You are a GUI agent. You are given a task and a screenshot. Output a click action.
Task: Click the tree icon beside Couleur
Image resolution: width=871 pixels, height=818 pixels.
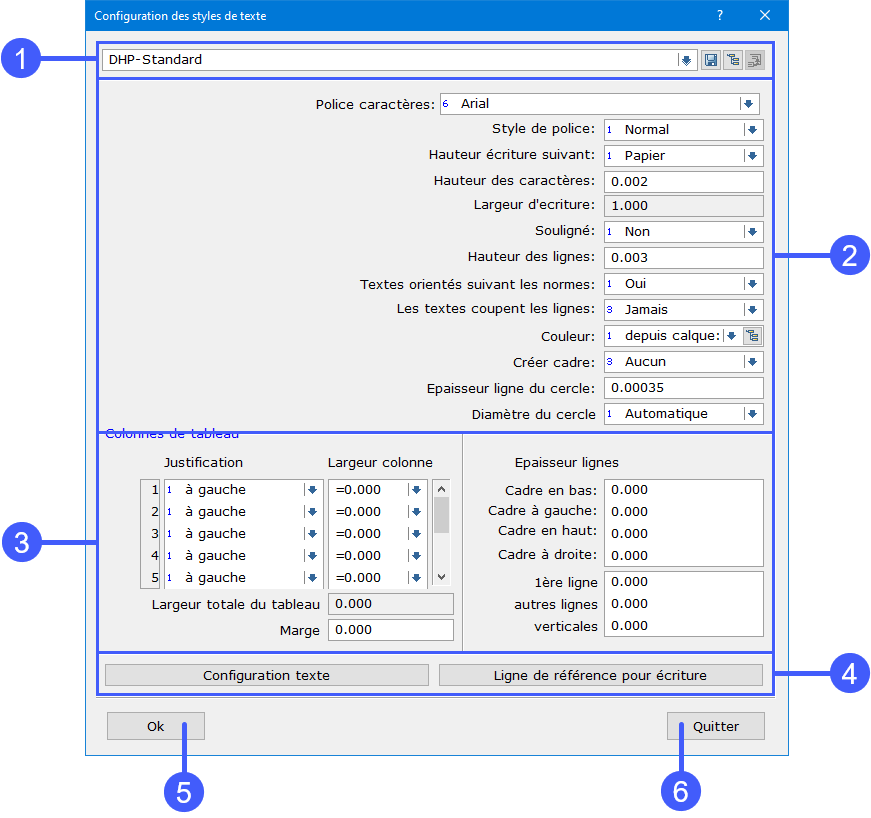point(753,336)
